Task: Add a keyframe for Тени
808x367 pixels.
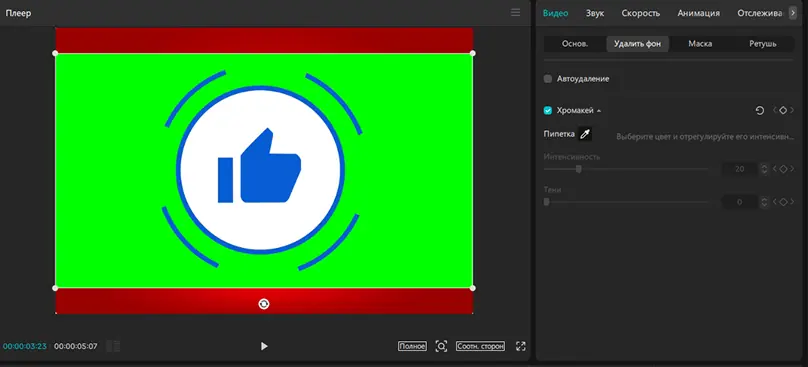Action: click(783, 202)
